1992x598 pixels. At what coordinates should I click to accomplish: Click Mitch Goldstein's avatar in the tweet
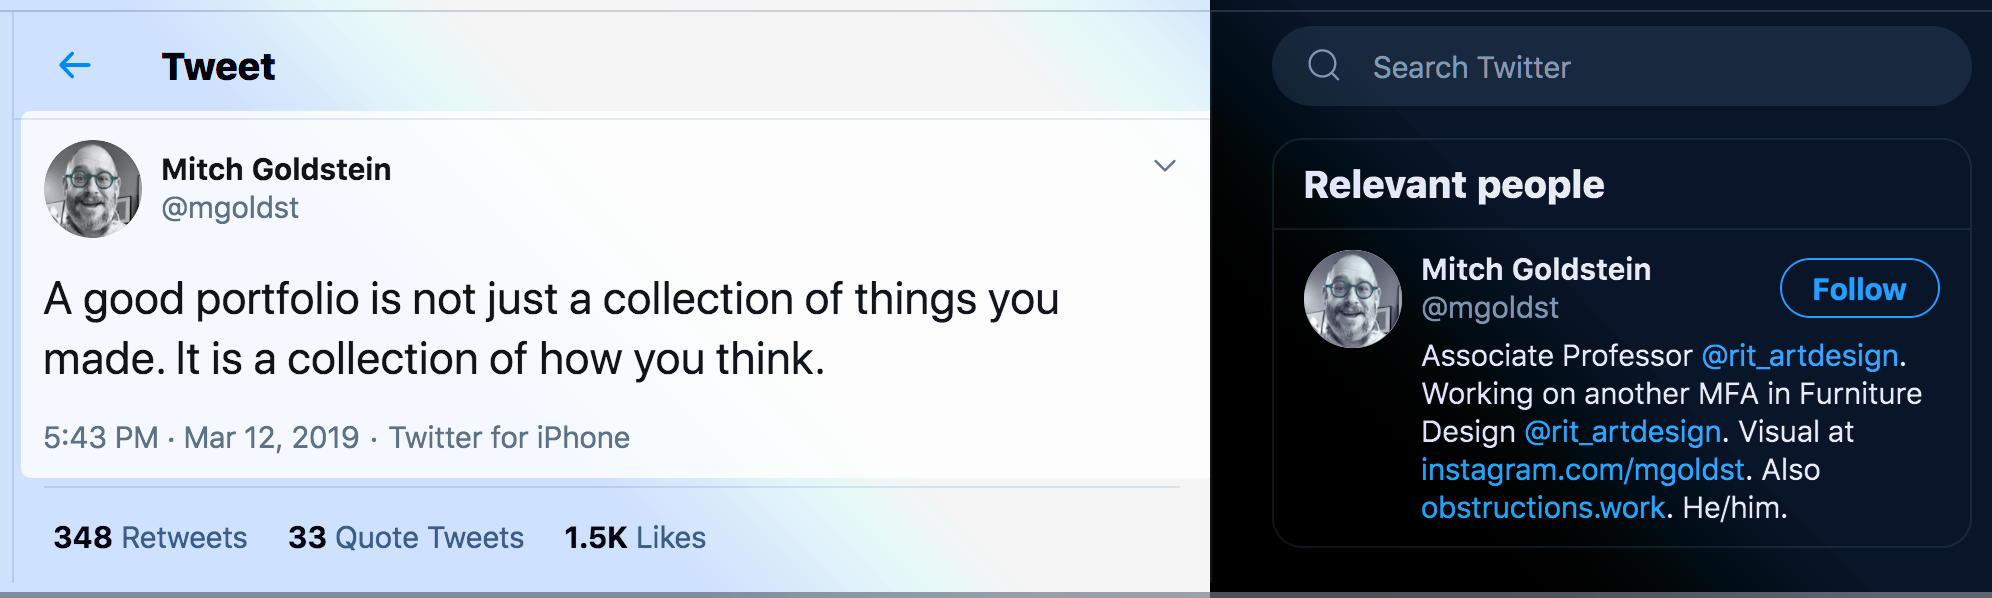(93, 189)
